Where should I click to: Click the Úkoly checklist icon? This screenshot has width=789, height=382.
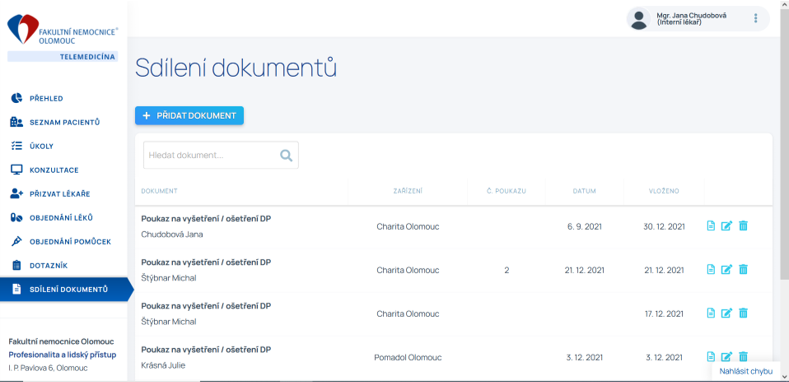(17, 146)
